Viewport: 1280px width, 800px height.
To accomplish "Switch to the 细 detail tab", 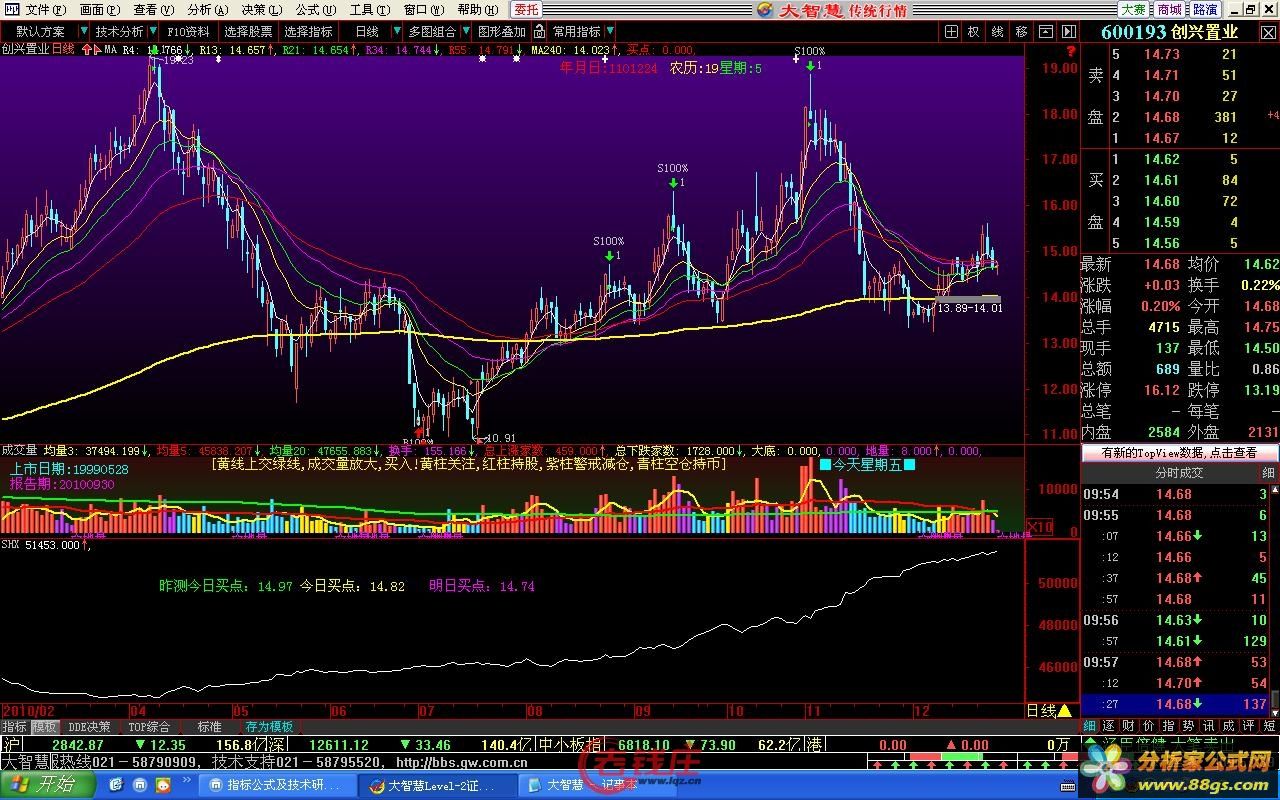I will coord(1090,725).
